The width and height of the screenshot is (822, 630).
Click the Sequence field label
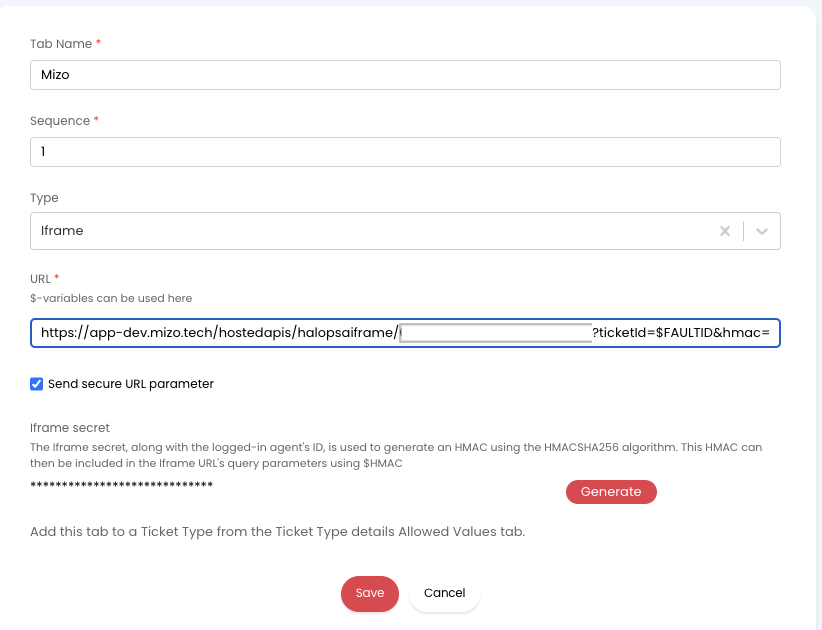click(60, 121)
